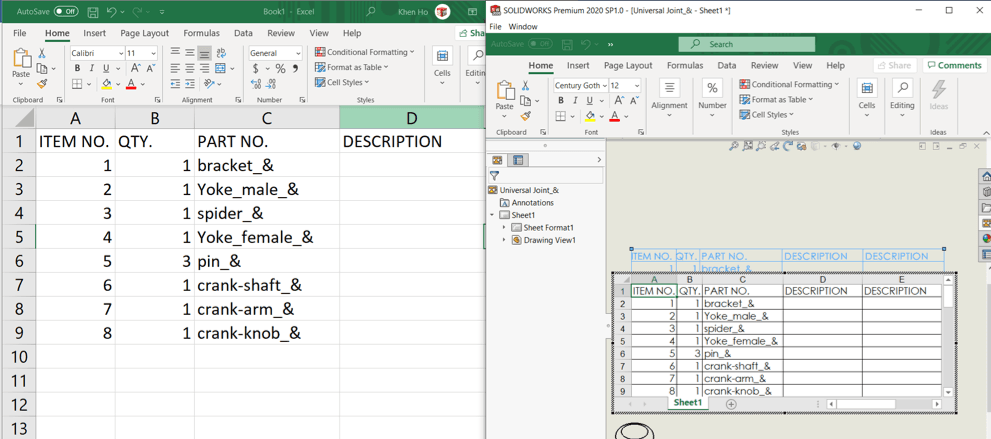The height and width of the screenshot is (439, 991).
Task: Open the font size 11 dropdown in Book1 Excel
Action: [153, 53]
